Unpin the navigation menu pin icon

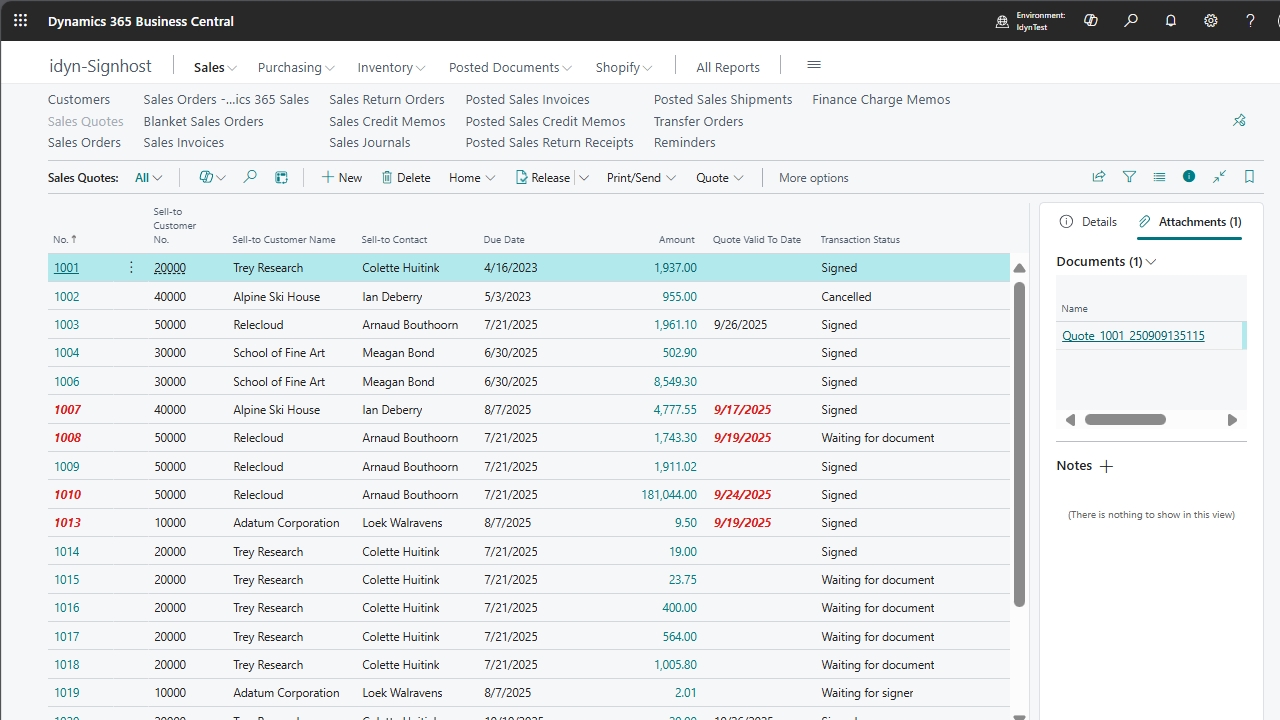click(x=1239, y=121)
